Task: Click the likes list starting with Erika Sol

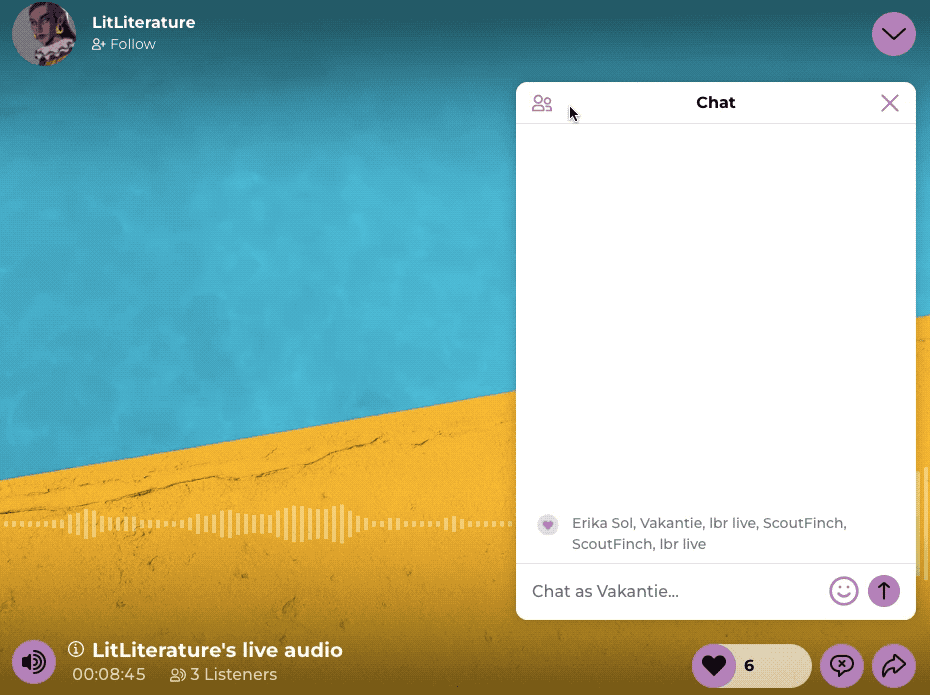Action: click(709, 534)
